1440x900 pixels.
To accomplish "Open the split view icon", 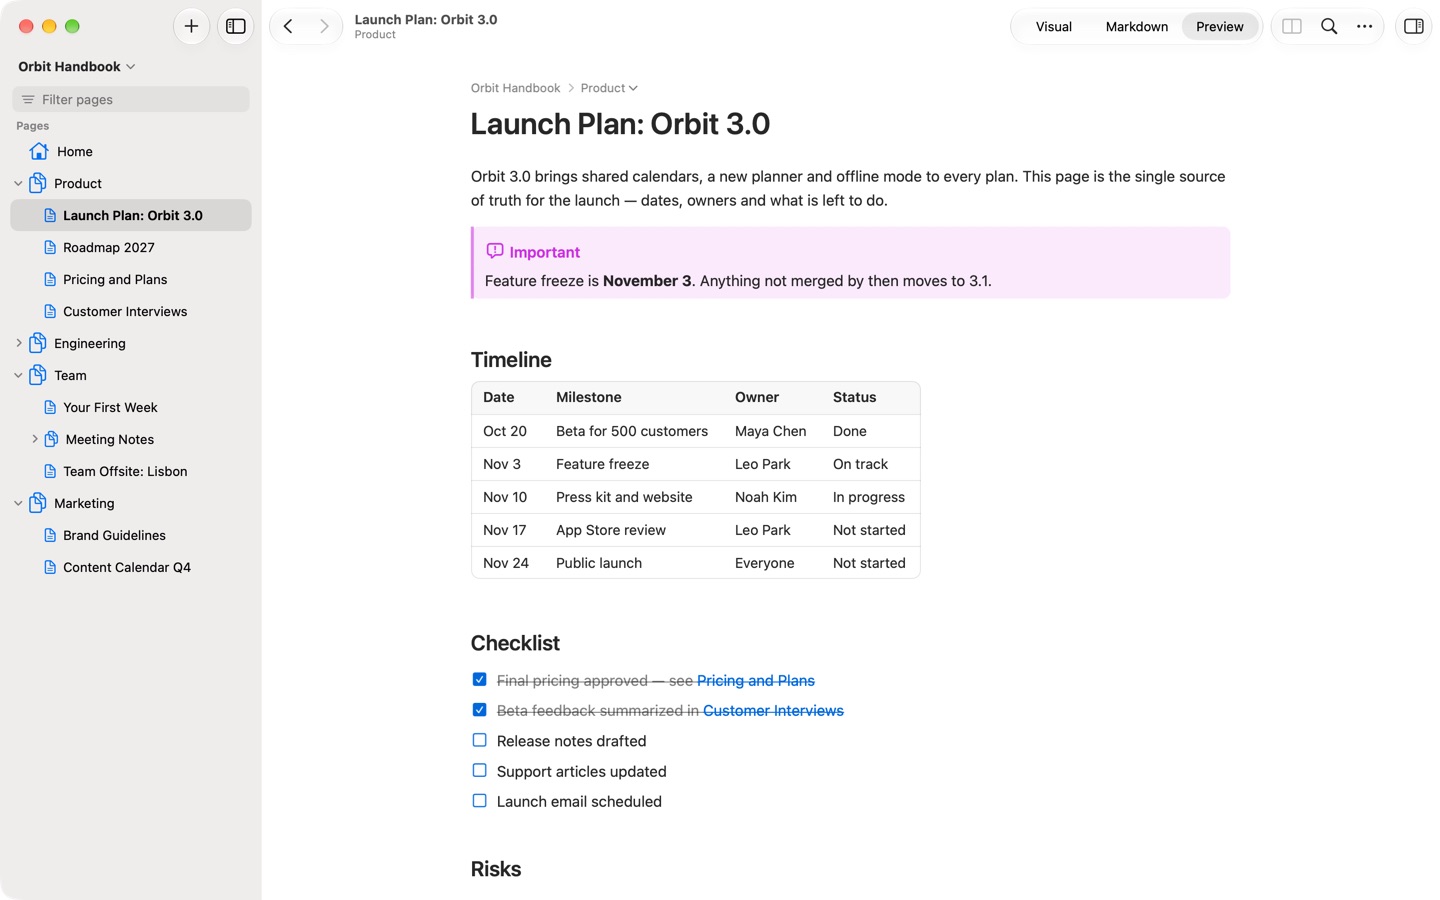I will click(x=1292, y=26).
